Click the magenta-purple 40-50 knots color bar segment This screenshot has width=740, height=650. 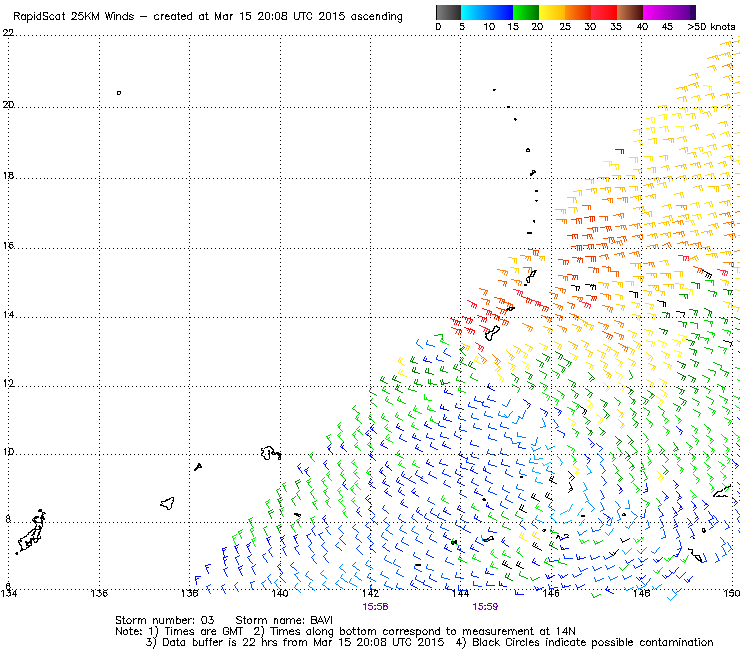(x=669, y=12)
